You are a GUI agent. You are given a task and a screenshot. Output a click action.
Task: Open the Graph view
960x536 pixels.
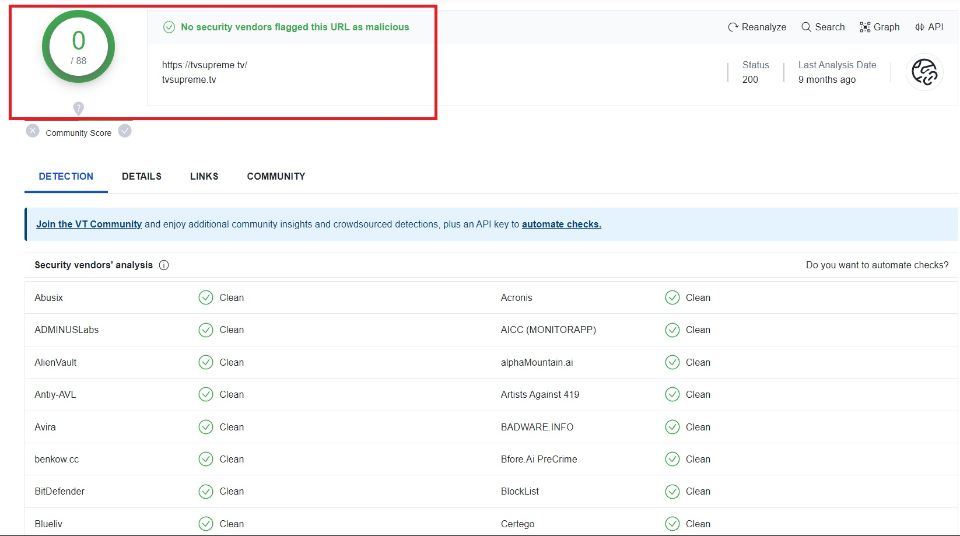point(879,27)
